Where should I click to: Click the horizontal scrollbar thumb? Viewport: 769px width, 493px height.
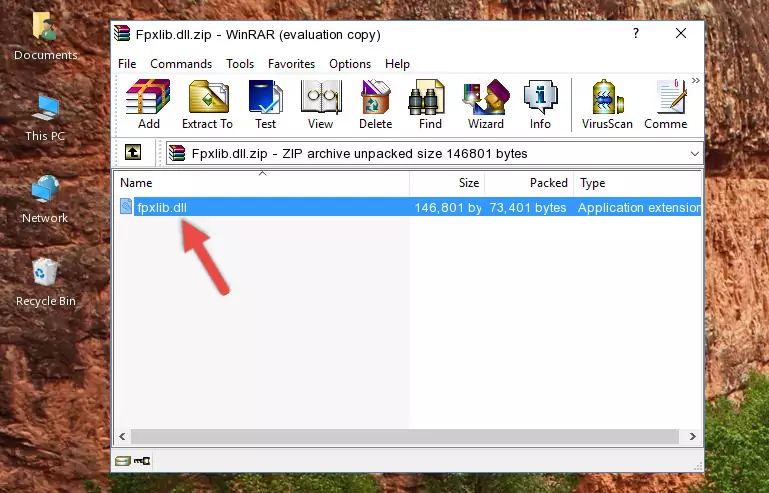[405, 436]
